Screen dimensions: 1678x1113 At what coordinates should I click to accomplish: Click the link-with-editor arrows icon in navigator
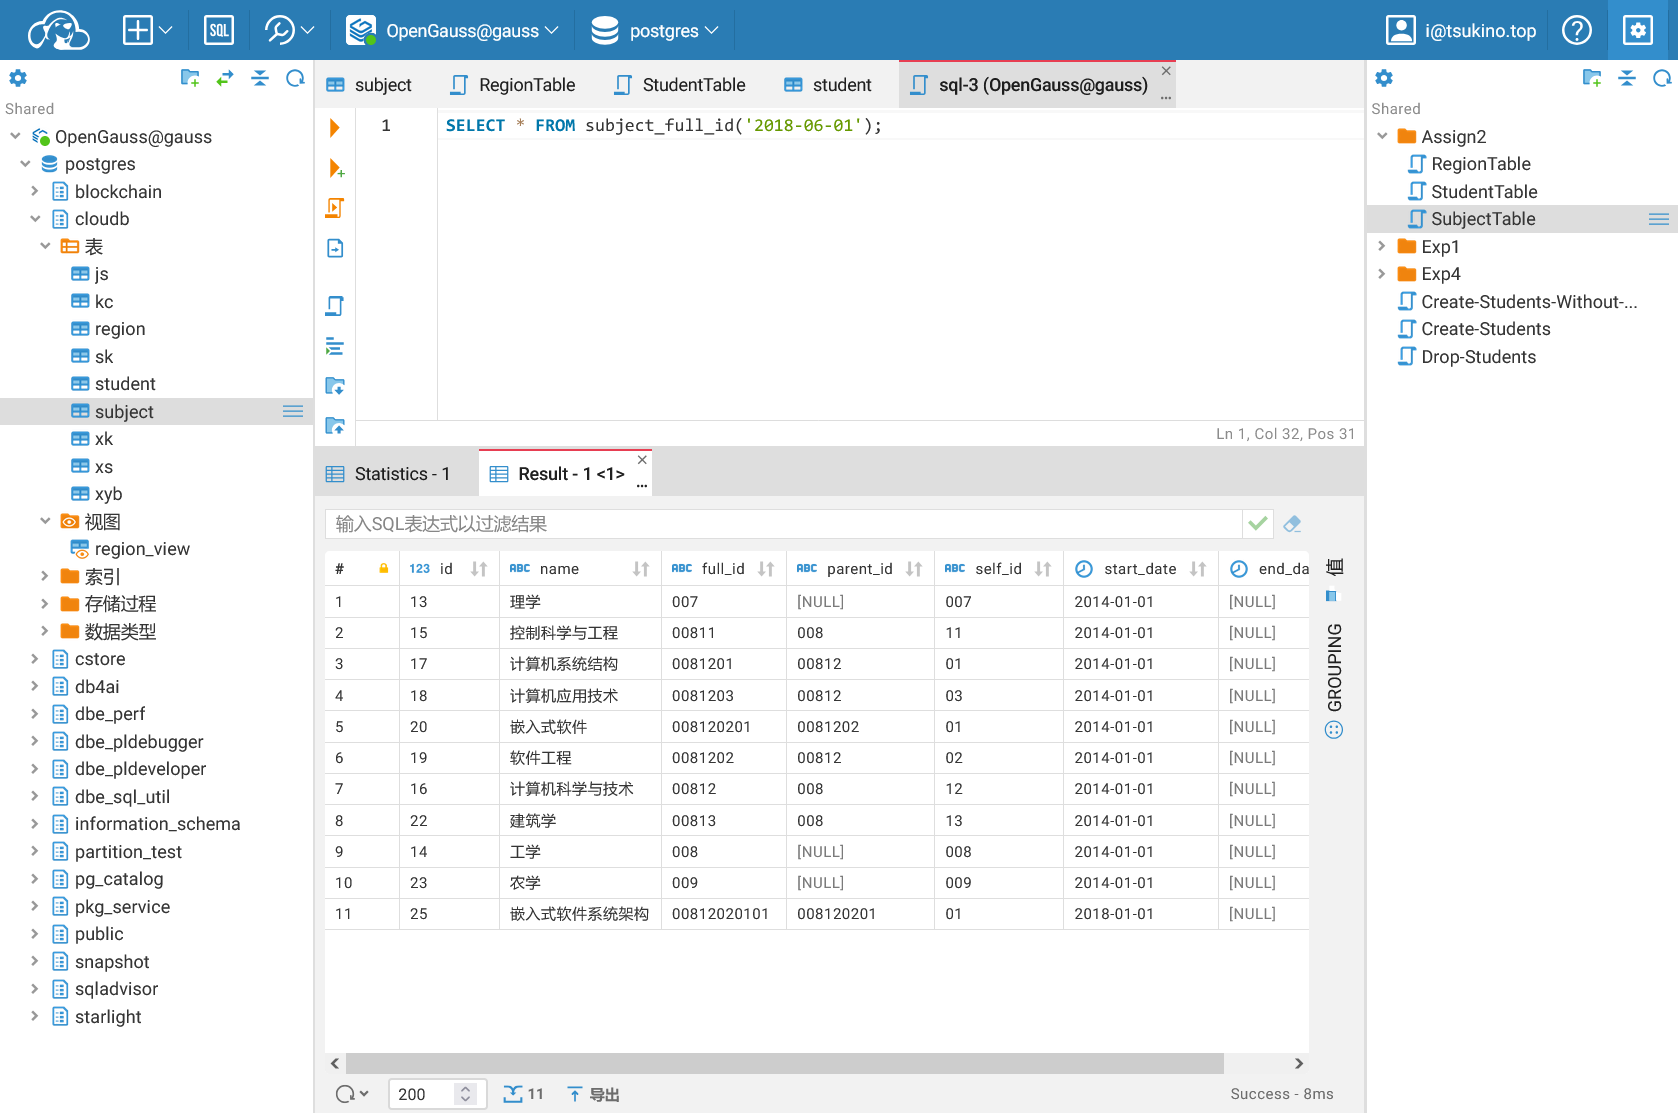click(225, 78)
